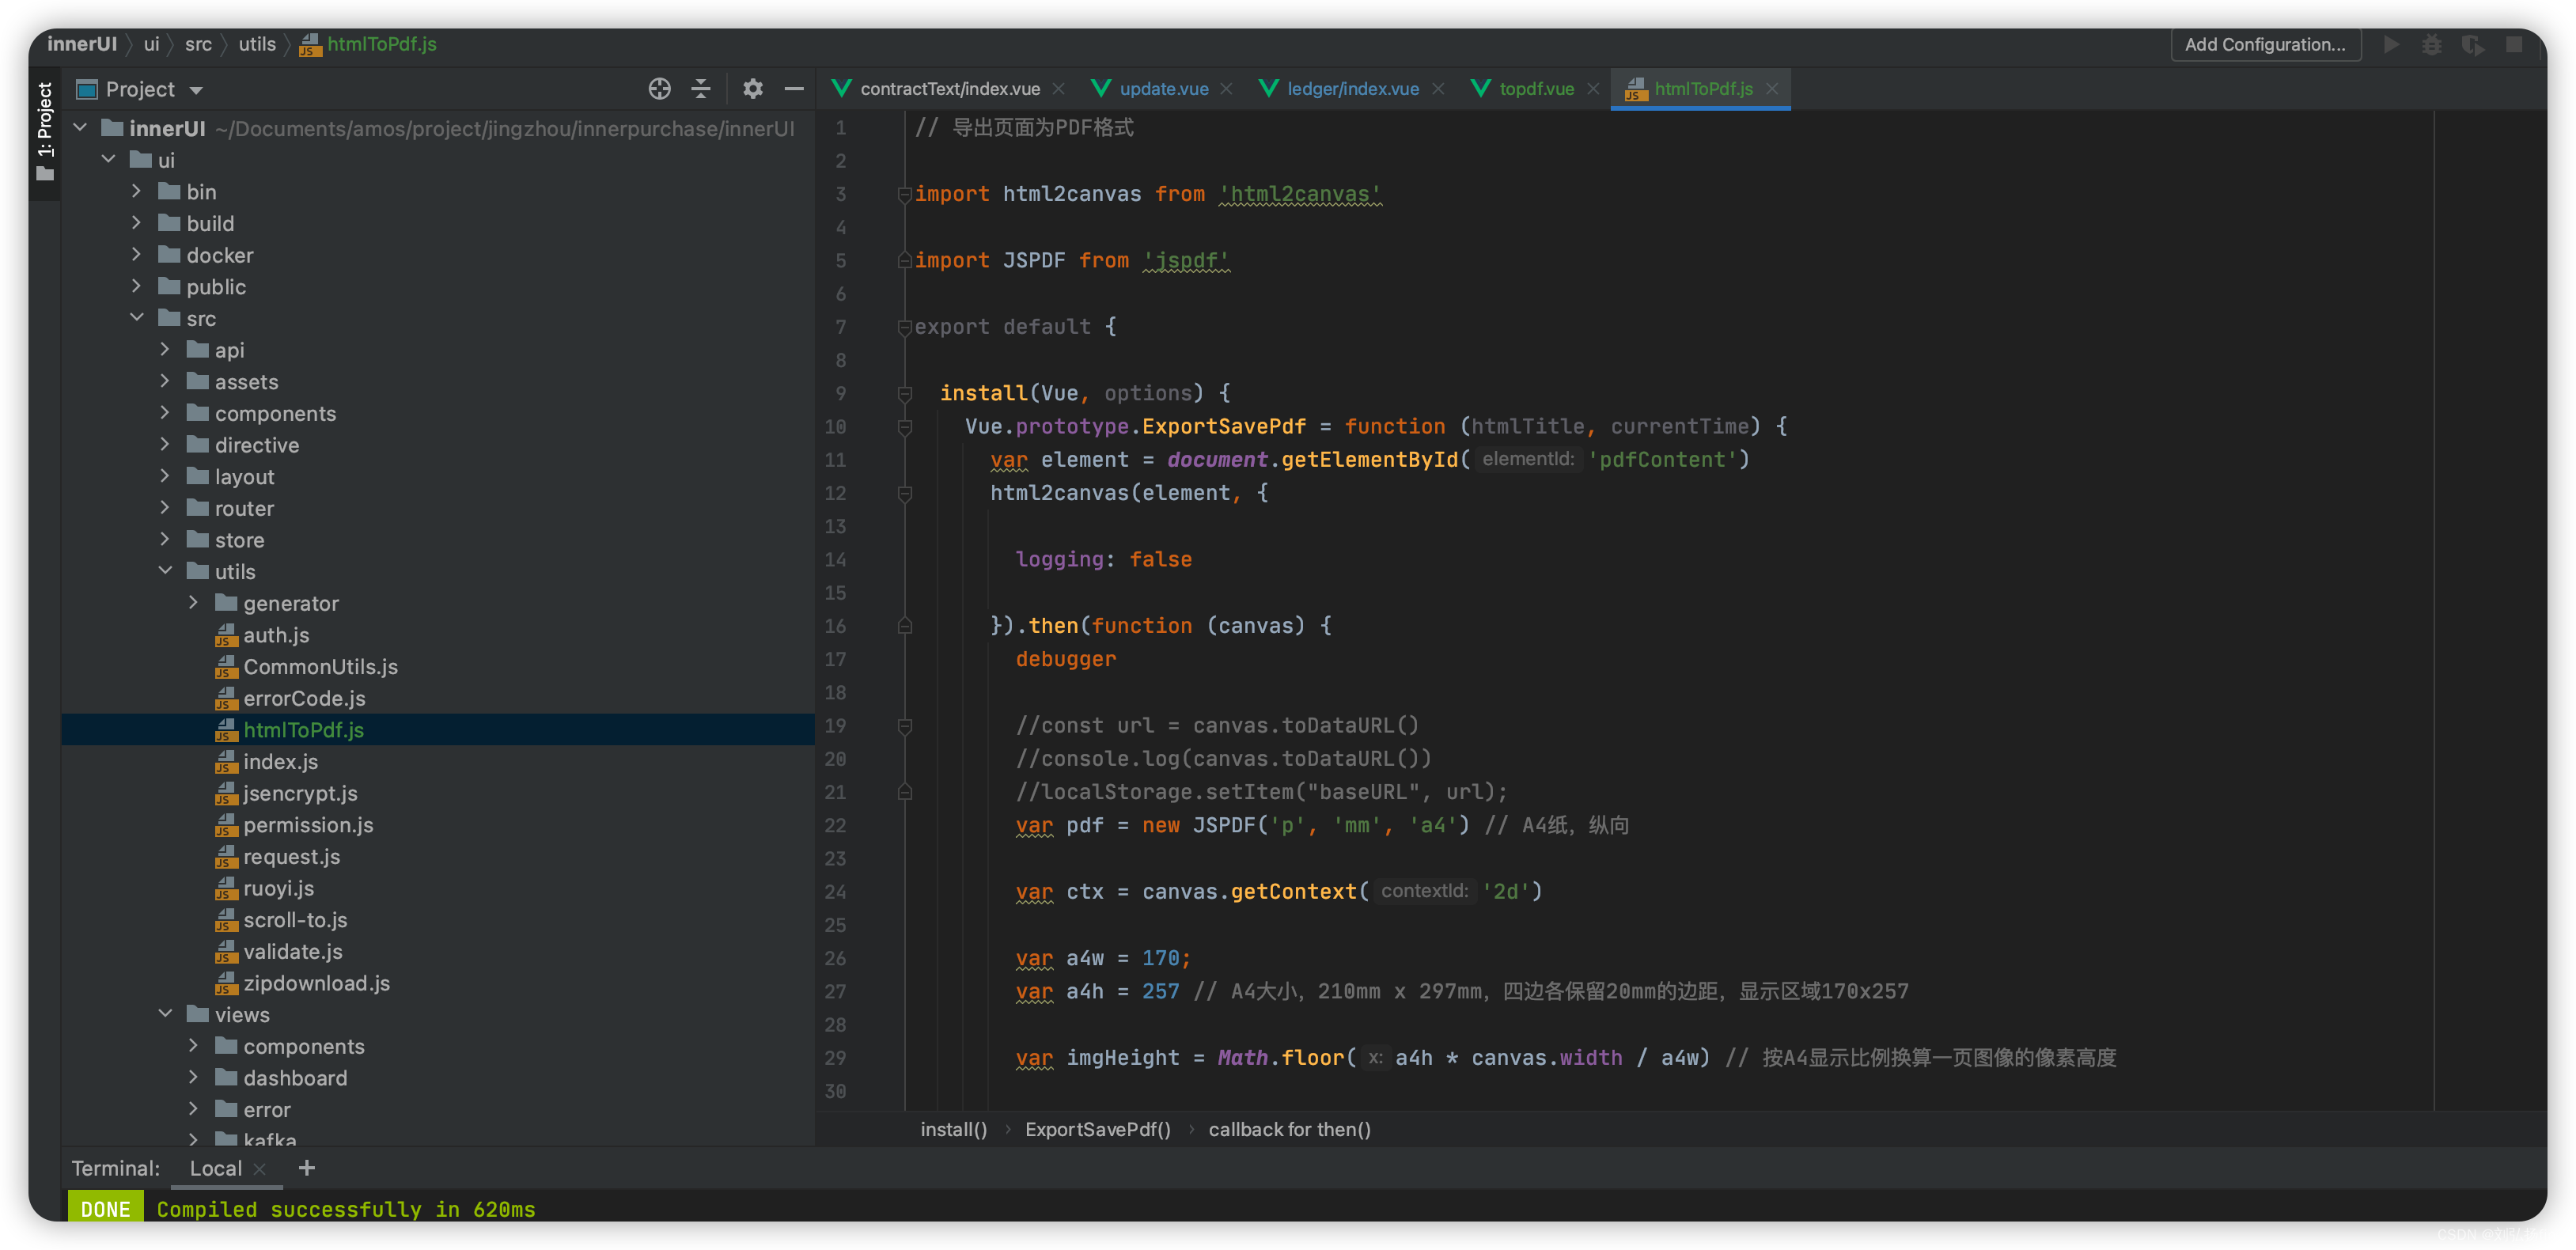Click the Collapse All icon in Project panel
The image size is (2576, 1250).
coord(701,89)
